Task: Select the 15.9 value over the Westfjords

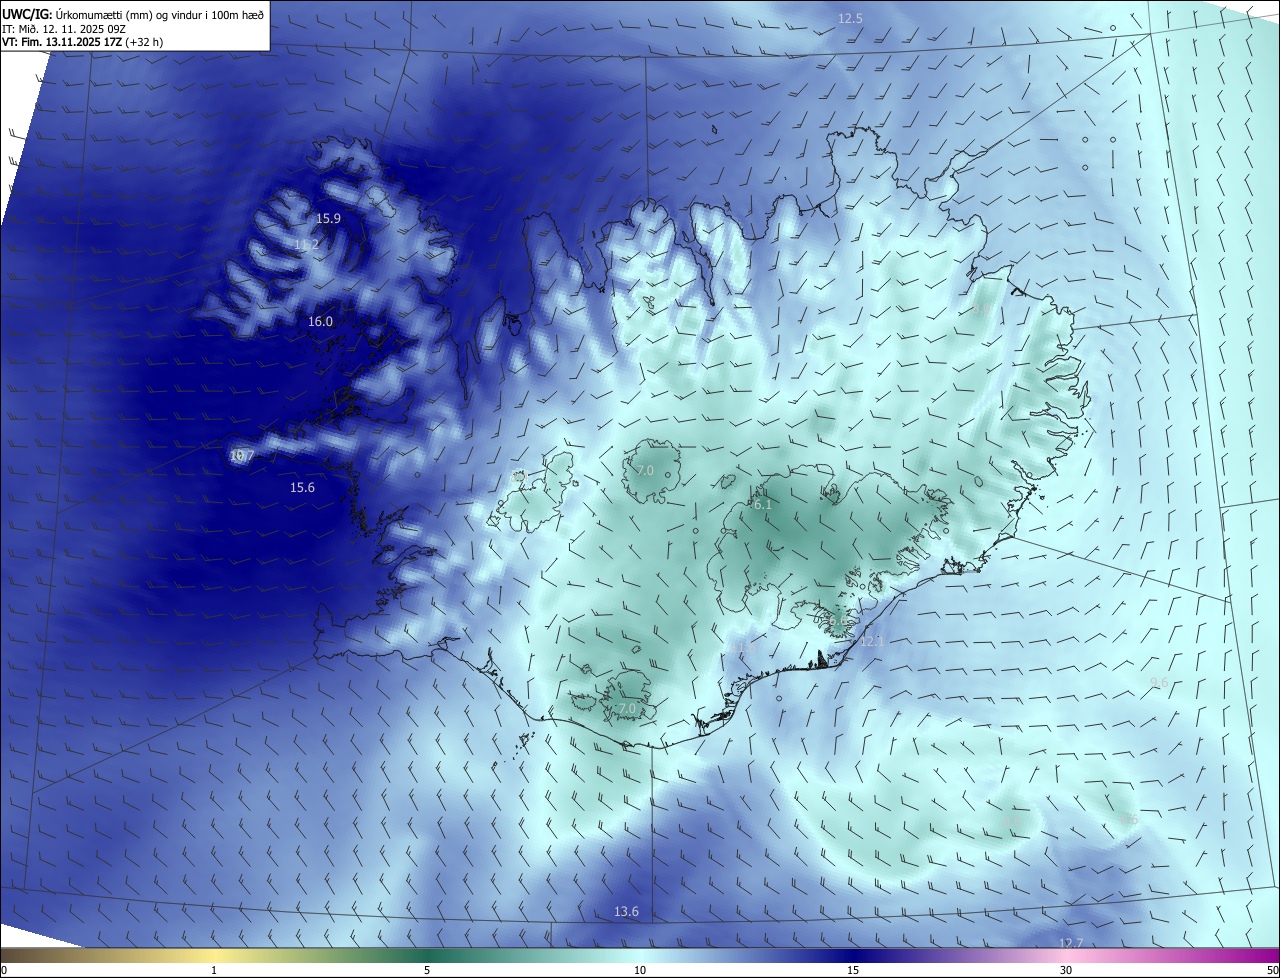Action: pos(329,218)
